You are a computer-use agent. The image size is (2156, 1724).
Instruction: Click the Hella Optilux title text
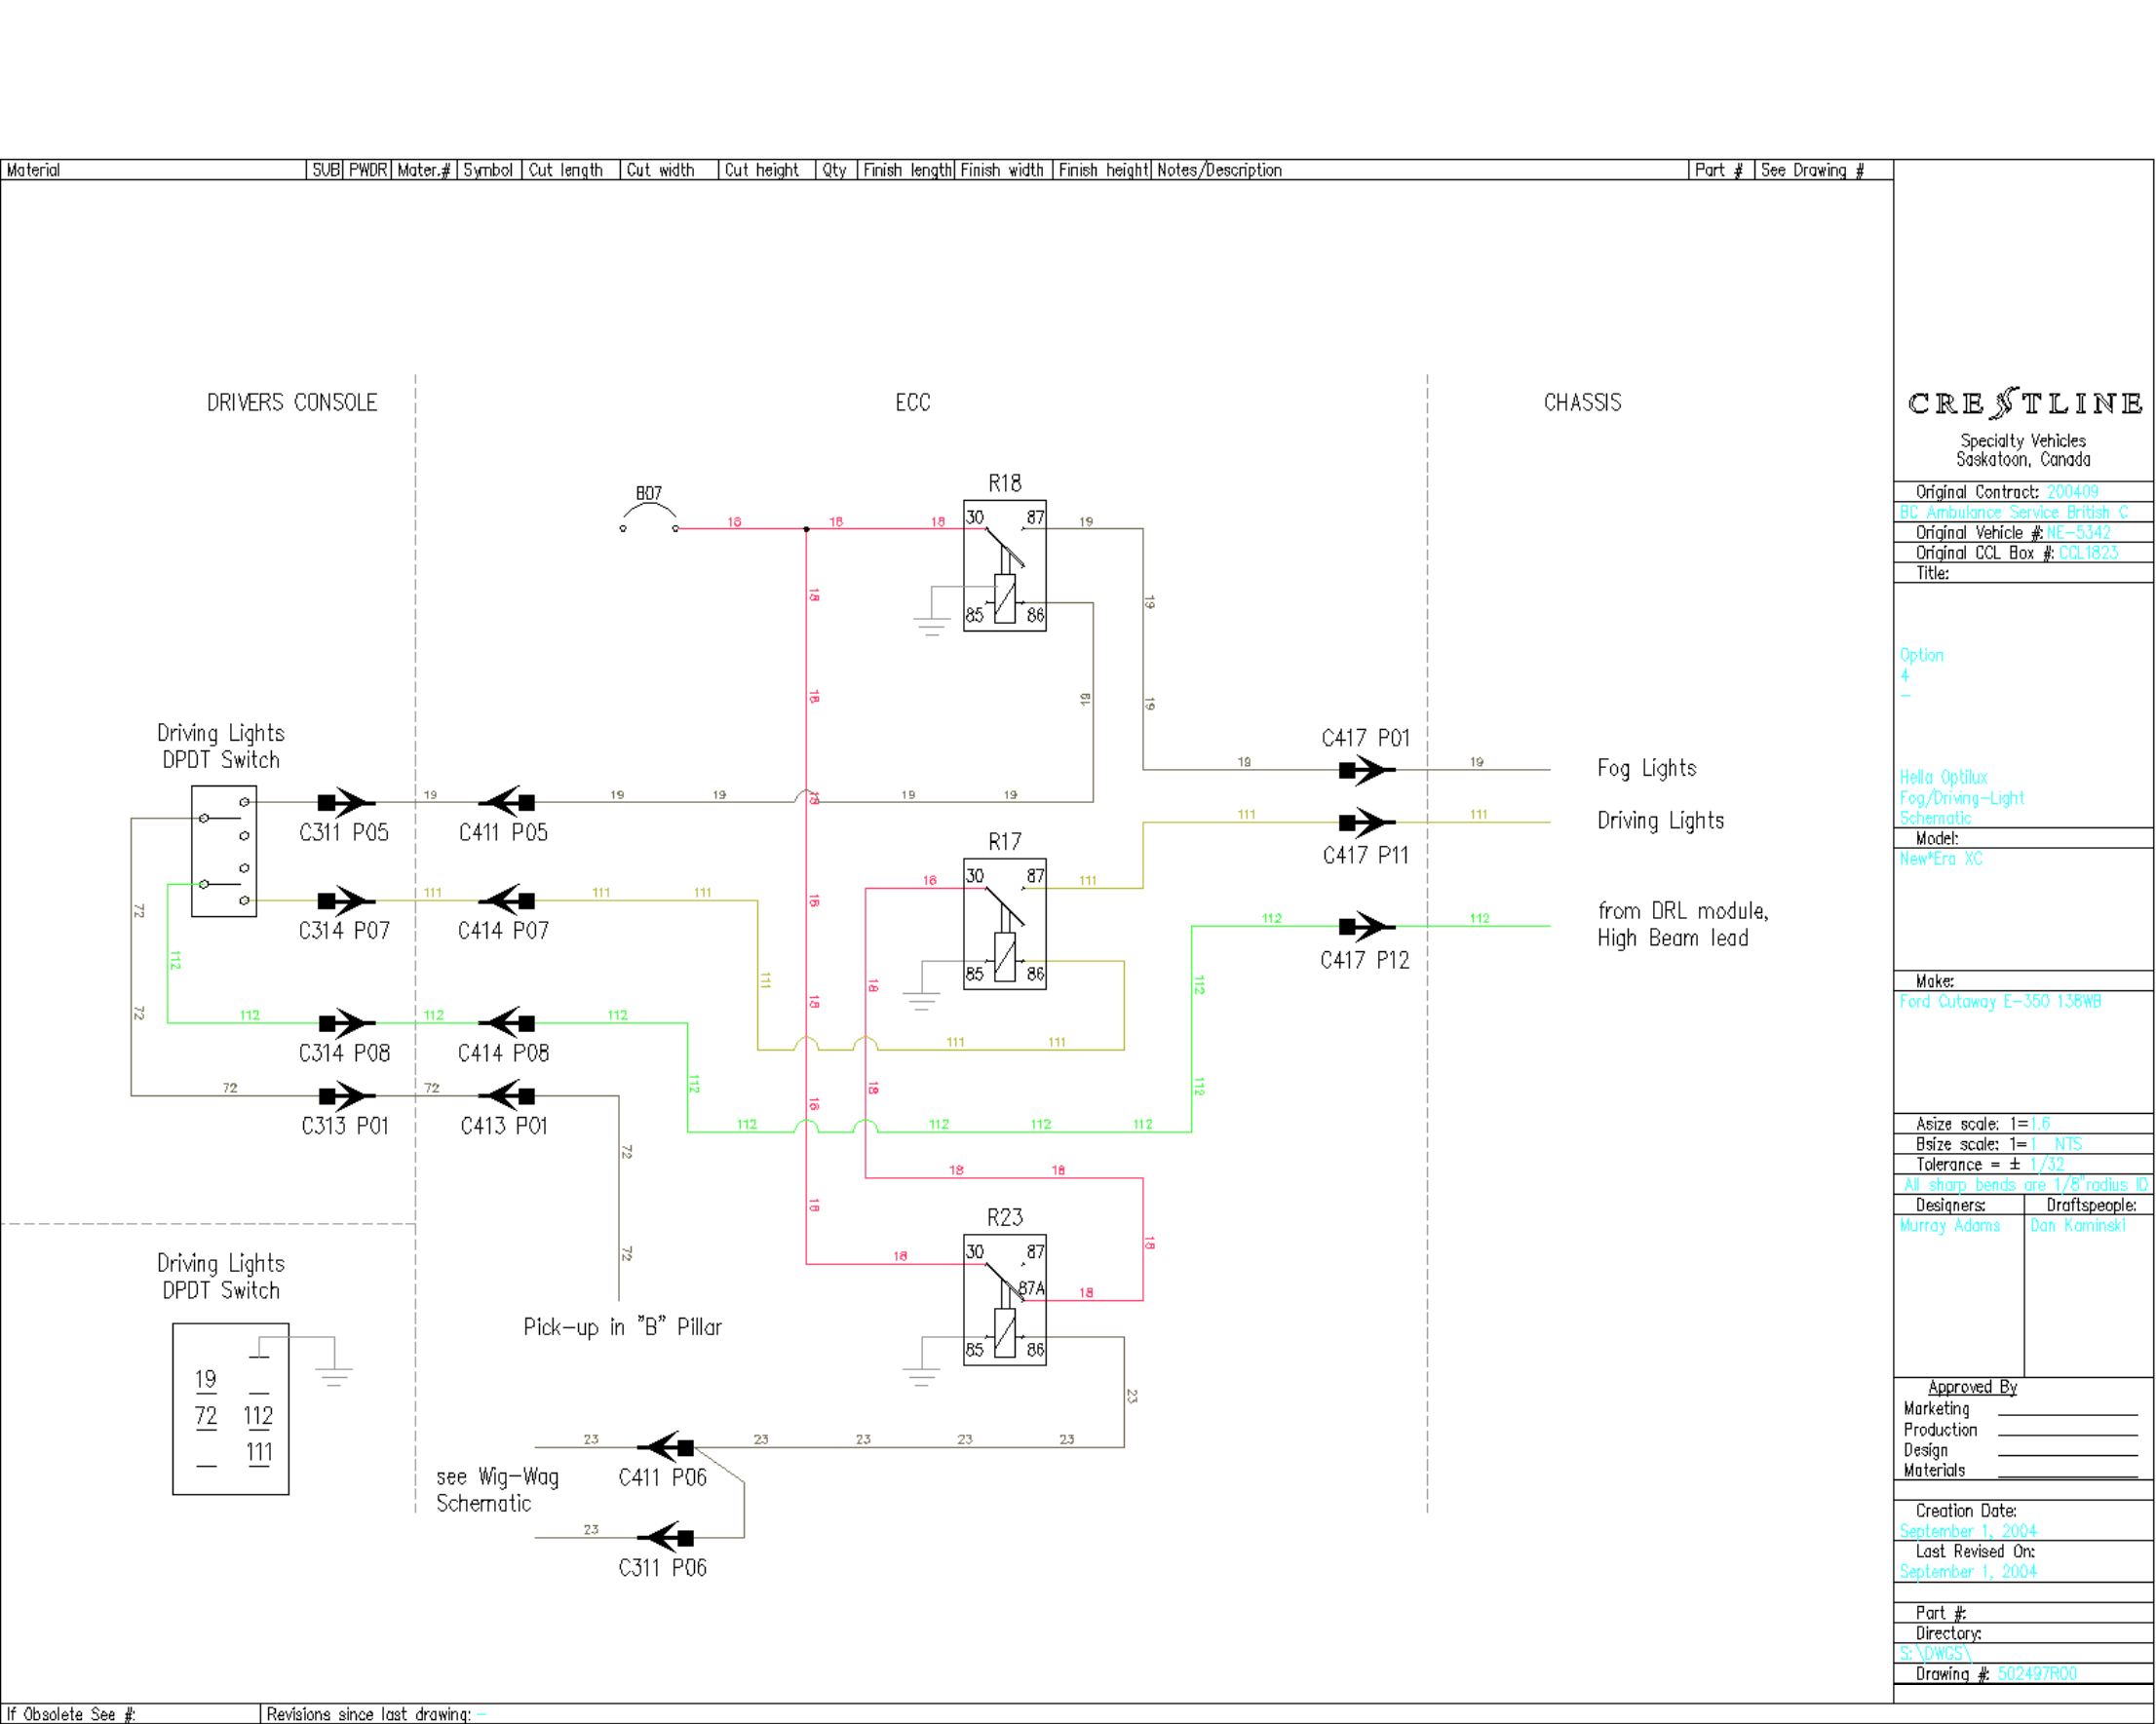(x=1962, y=797)
